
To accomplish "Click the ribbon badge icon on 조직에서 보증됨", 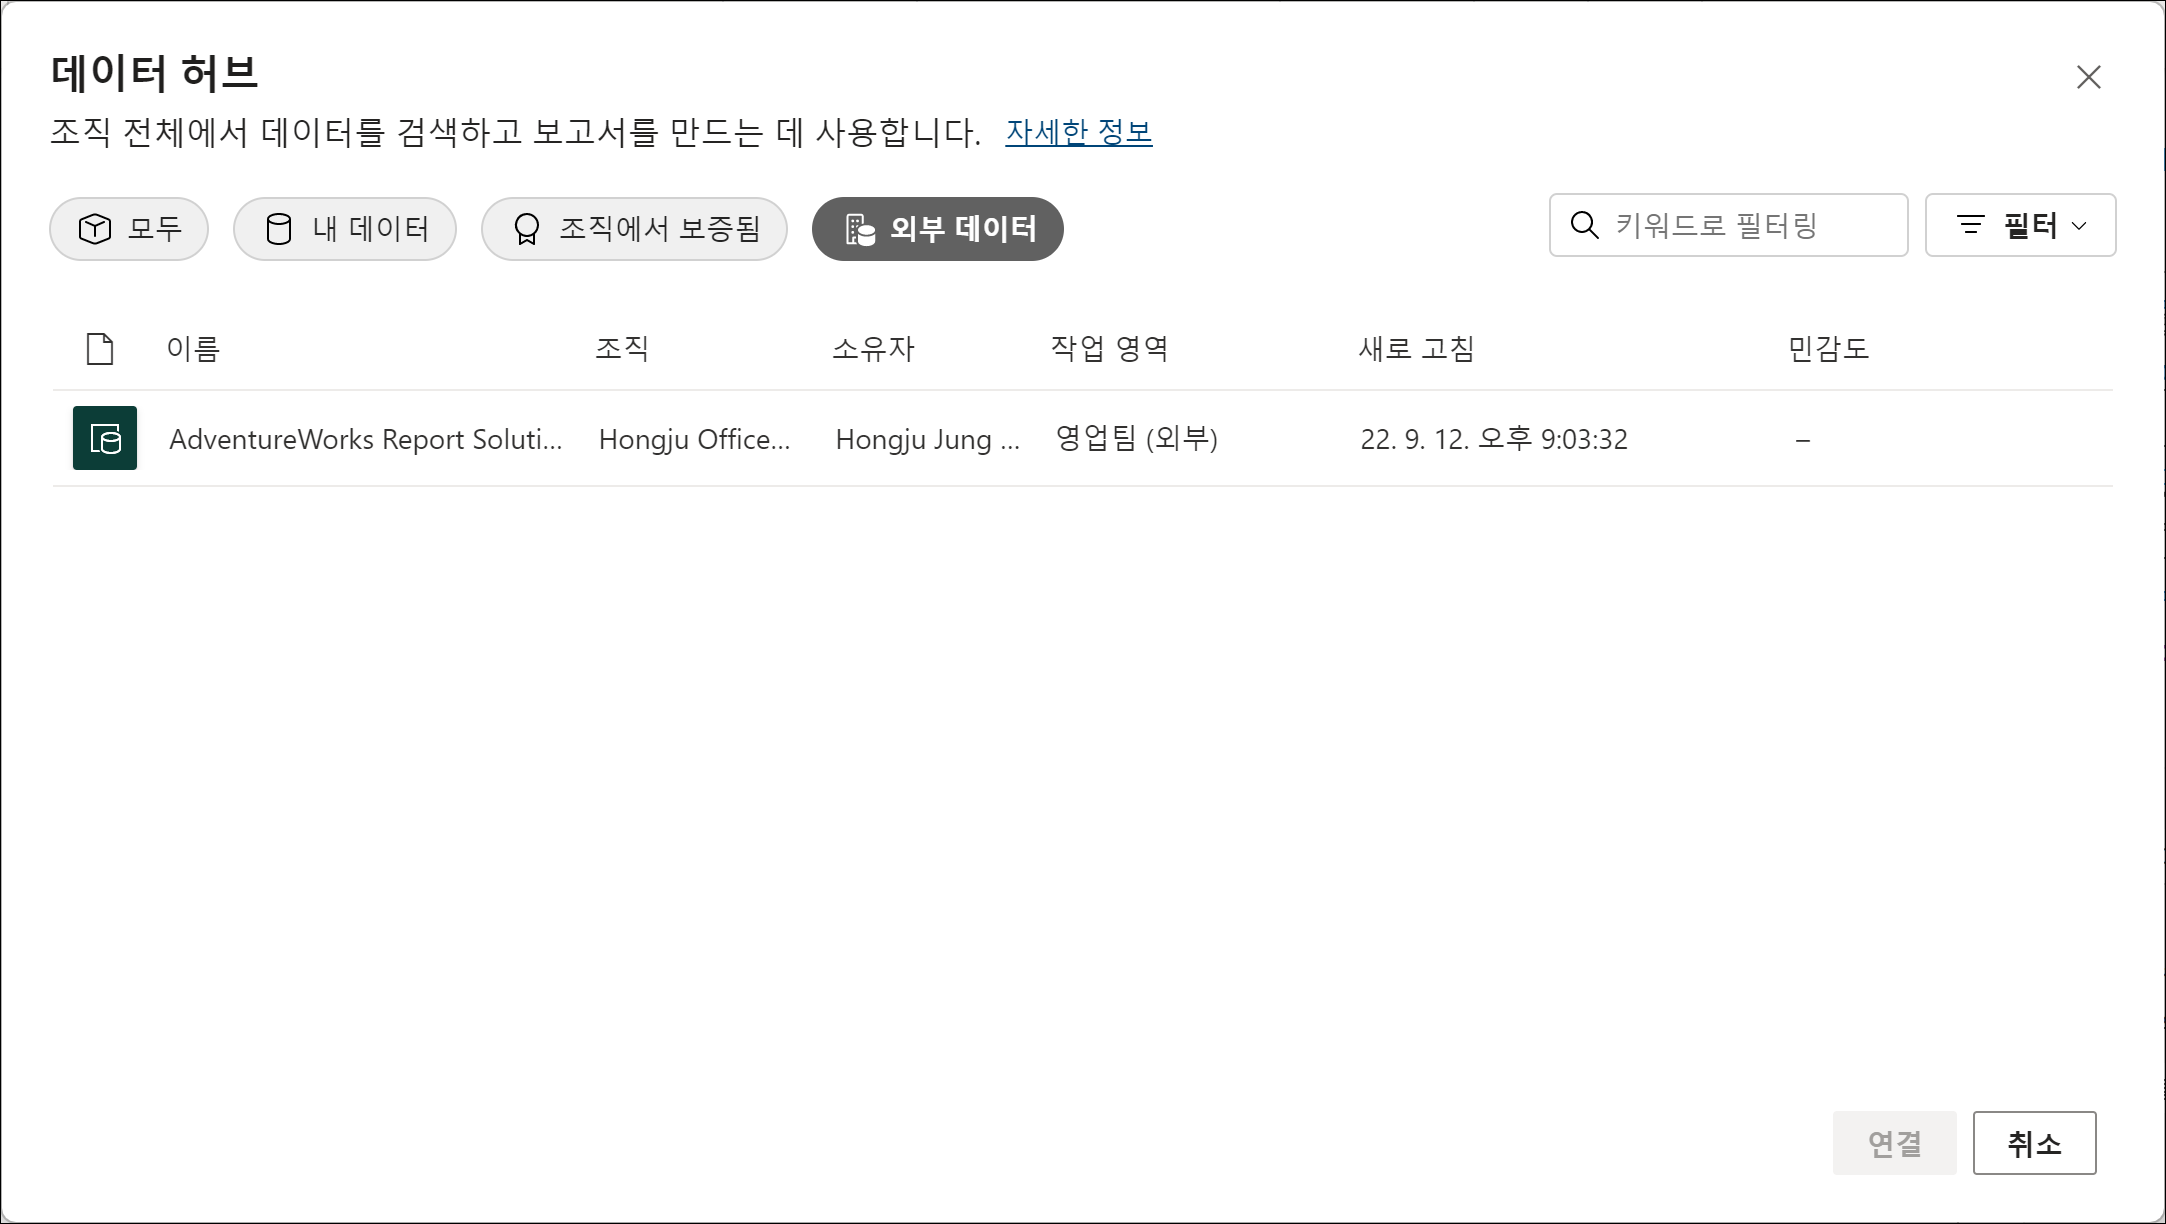I will 527,229.
